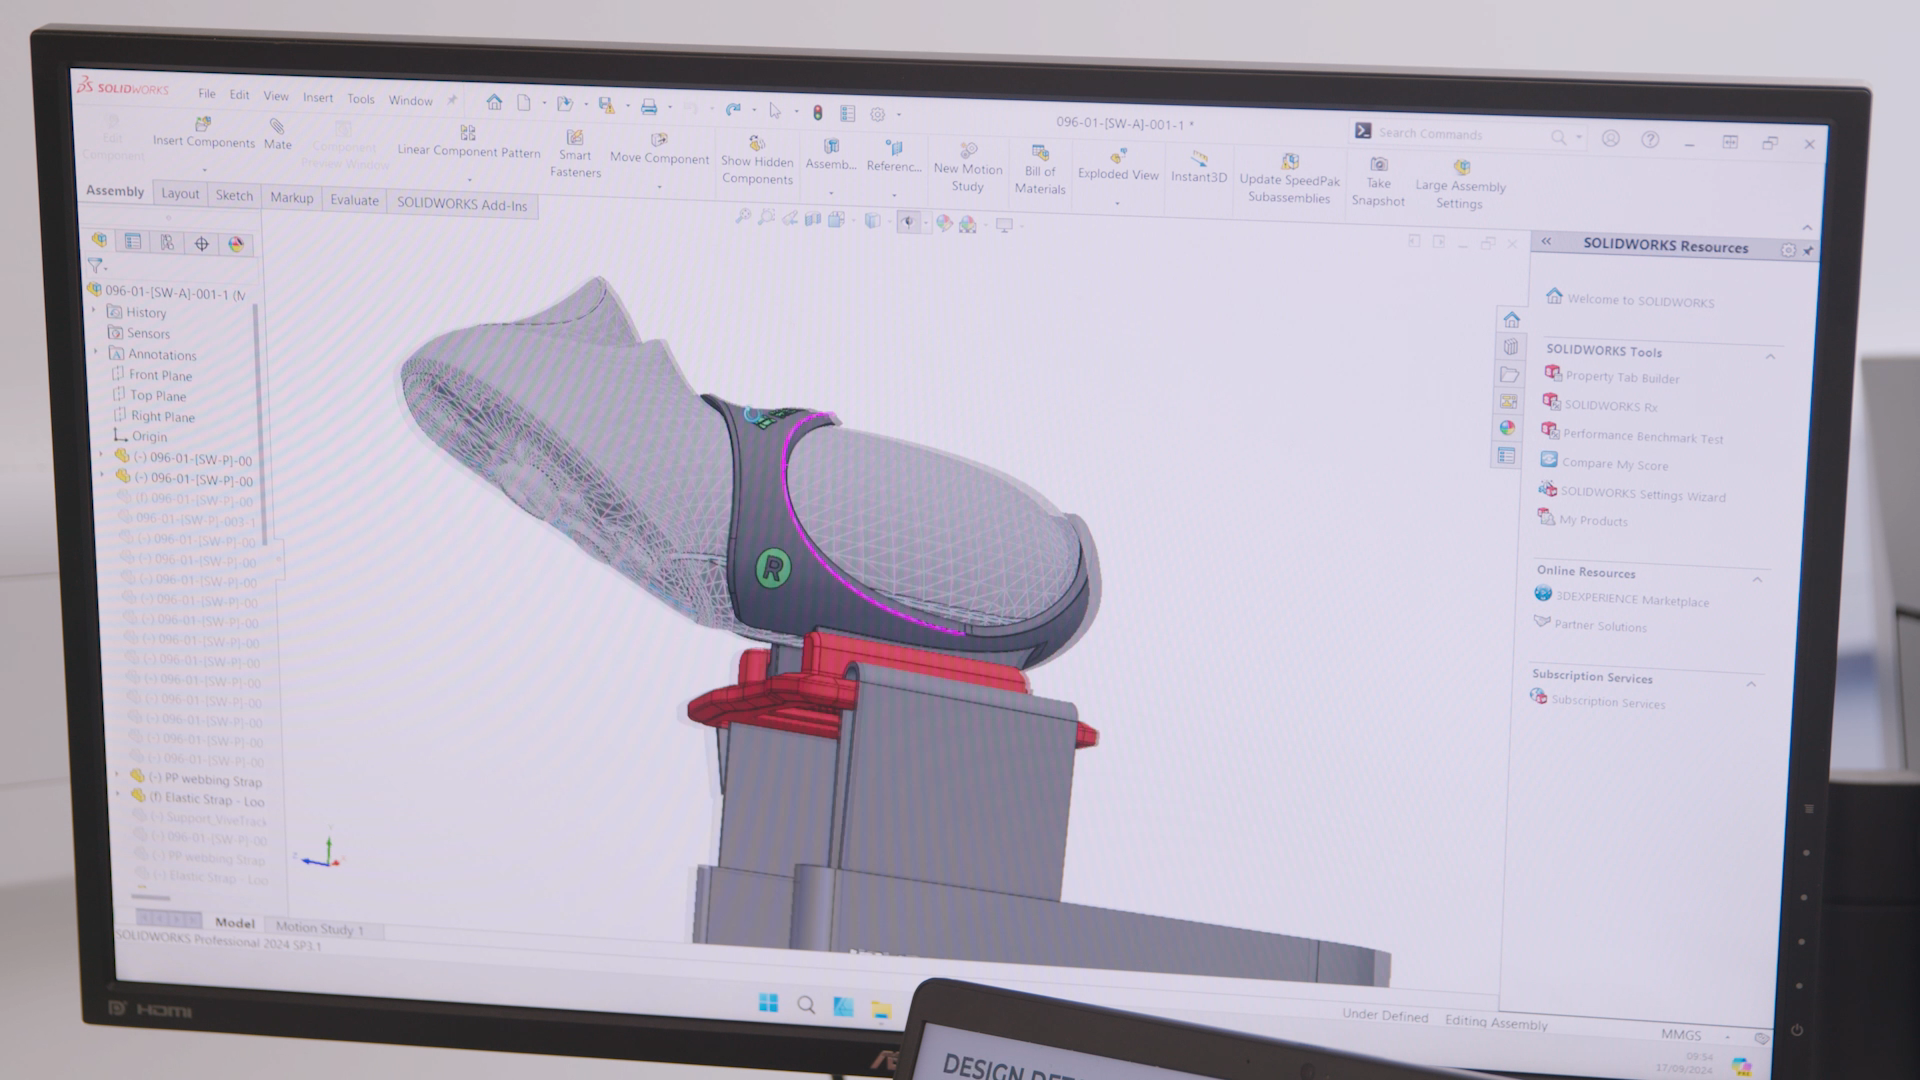
Task: Open File Explorer folder icon in task pane
Action: [x=1510, y=375]
